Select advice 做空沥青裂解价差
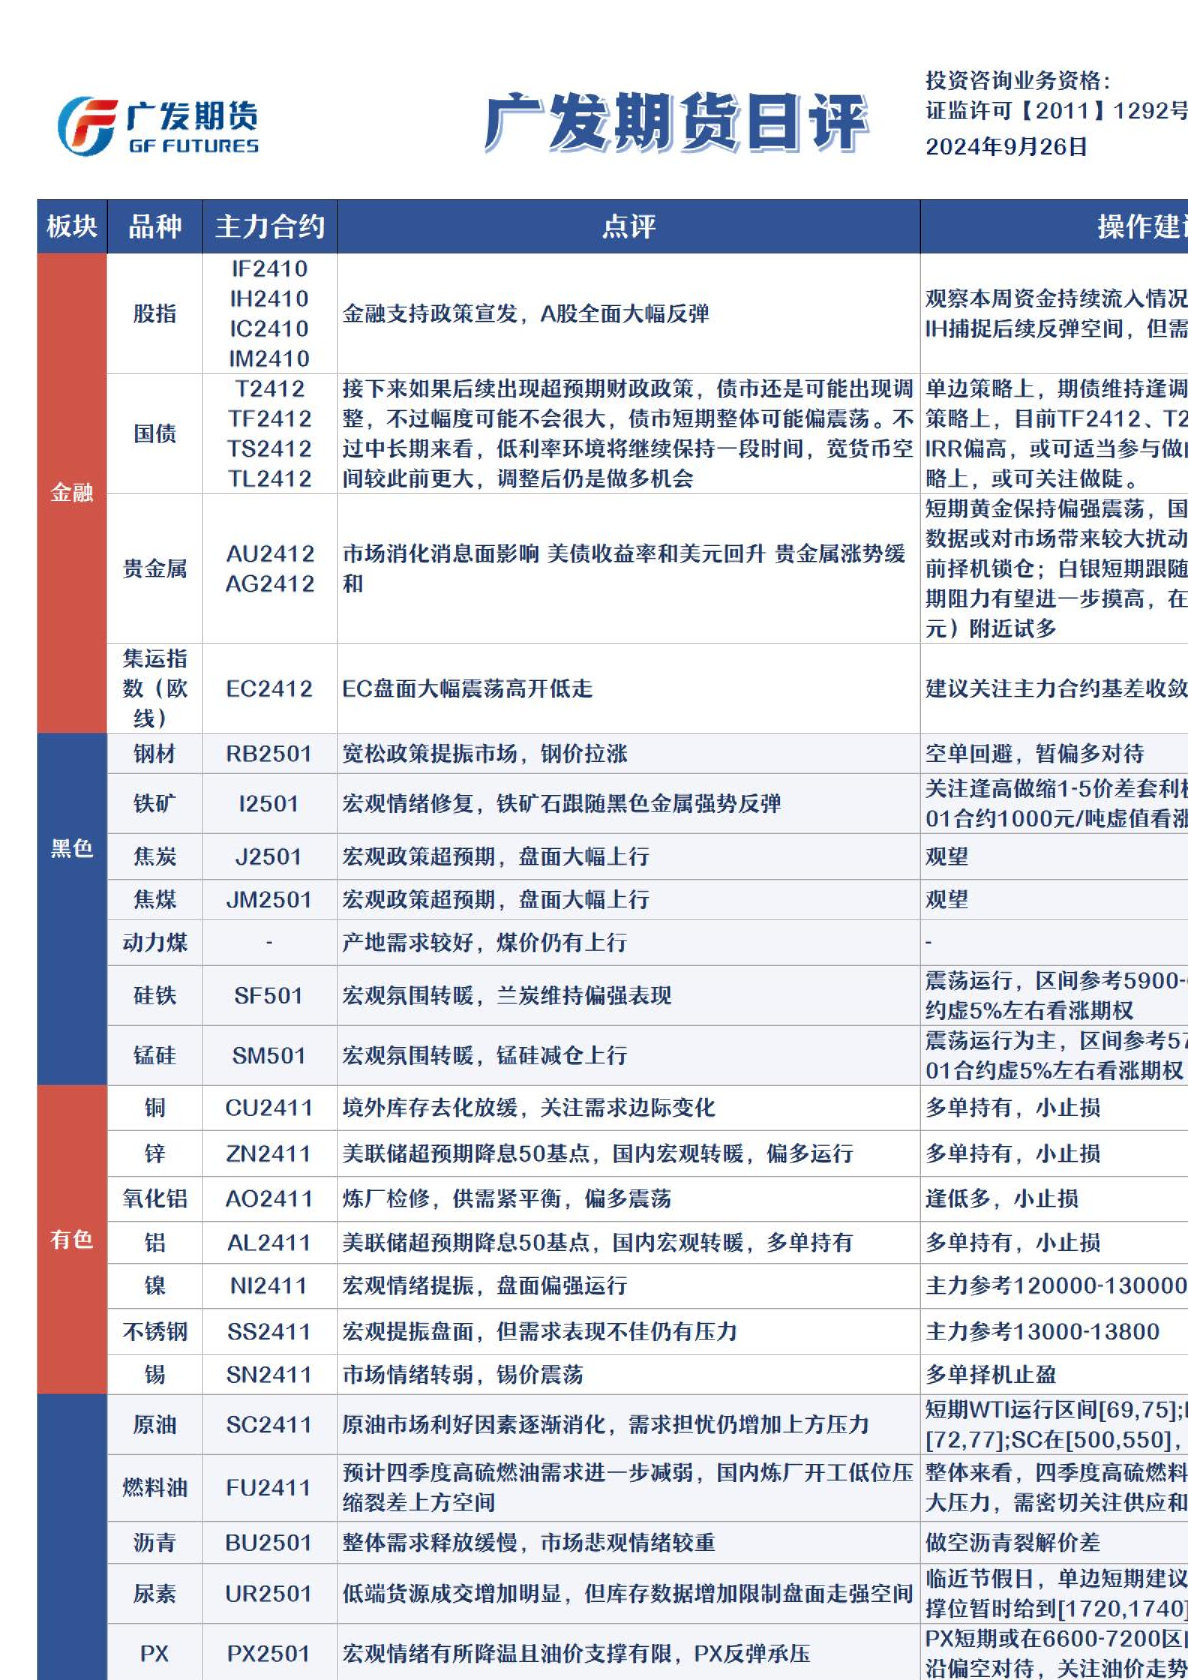 click(1013, 1543)
